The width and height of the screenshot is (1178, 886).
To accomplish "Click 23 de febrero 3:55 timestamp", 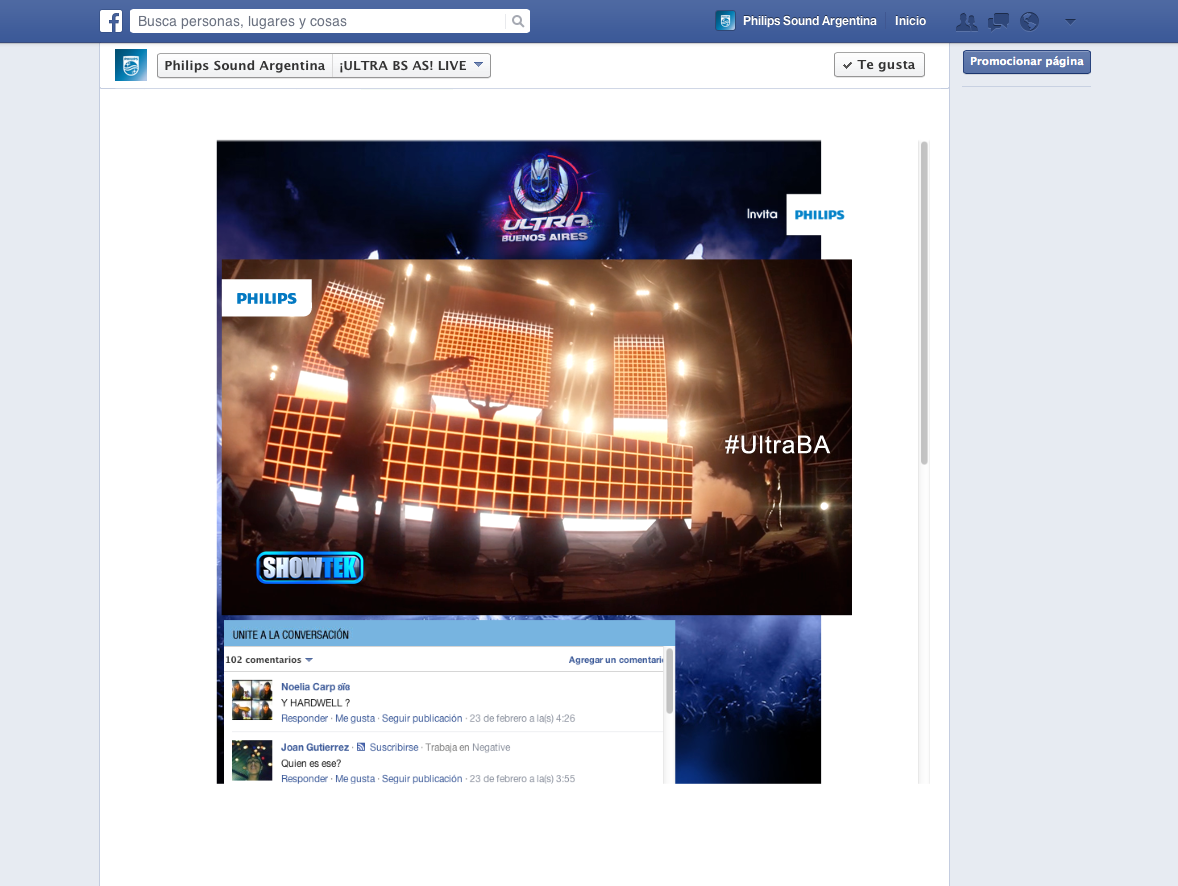I will (x=522, y=779).
